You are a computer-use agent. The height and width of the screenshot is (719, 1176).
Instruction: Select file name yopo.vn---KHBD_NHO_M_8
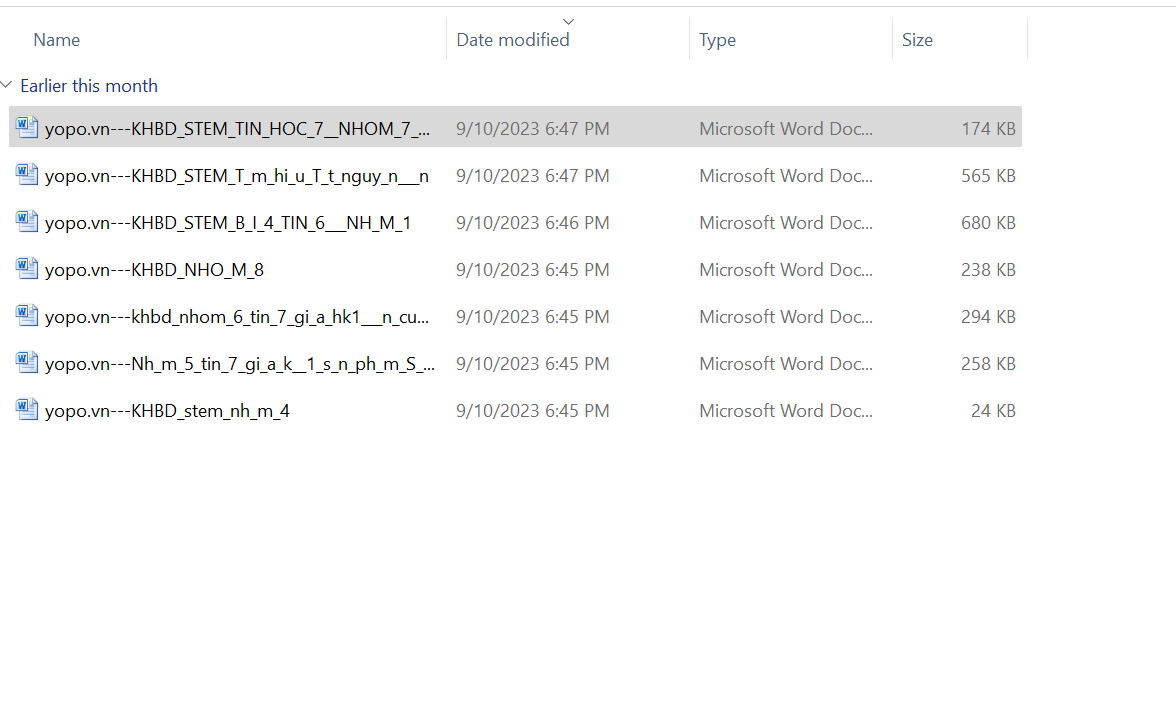pyautogui.click(x=154, y=270)
